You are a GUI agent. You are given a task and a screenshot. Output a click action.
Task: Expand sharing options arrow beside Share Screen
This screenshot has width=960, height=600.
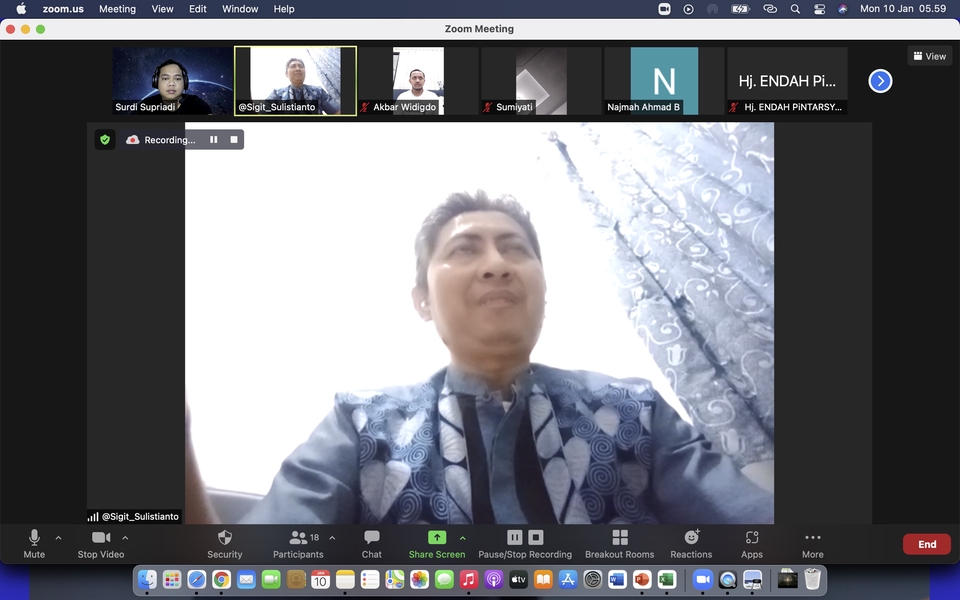pyautogui.click(x=463, y=538)
